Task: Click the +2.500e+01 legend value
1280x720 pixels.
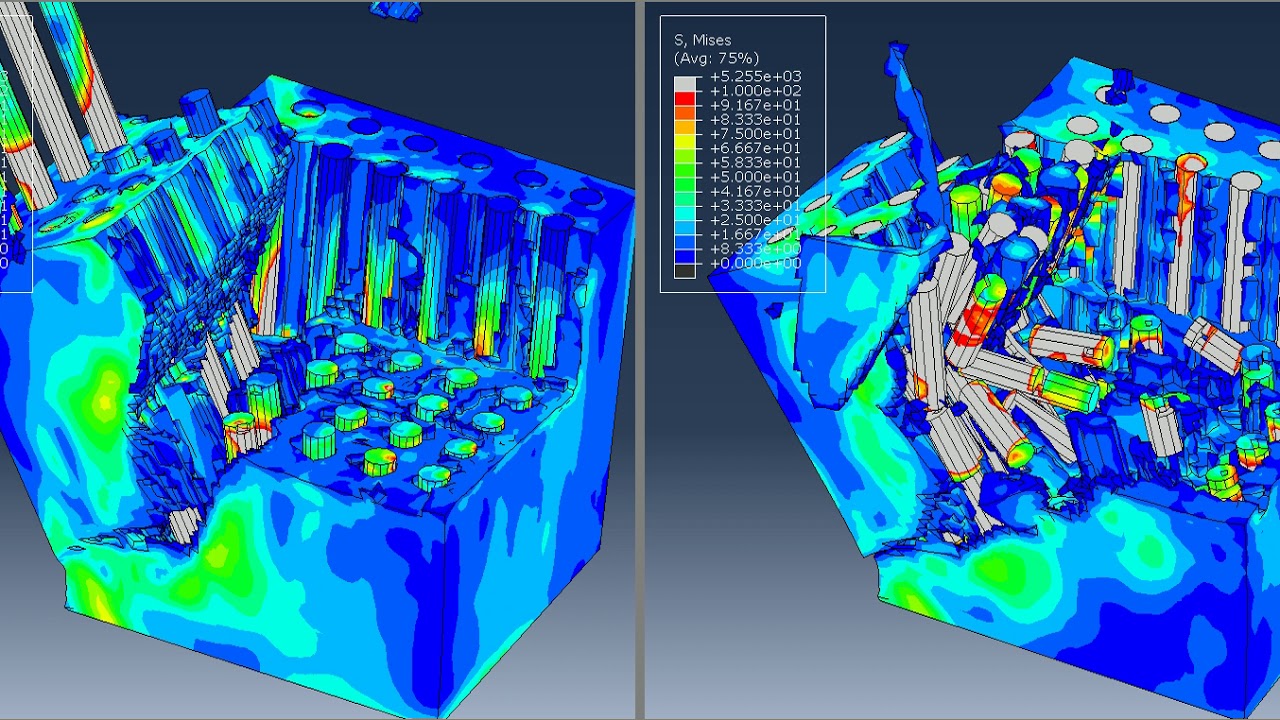Action: (x=755, y=220)
